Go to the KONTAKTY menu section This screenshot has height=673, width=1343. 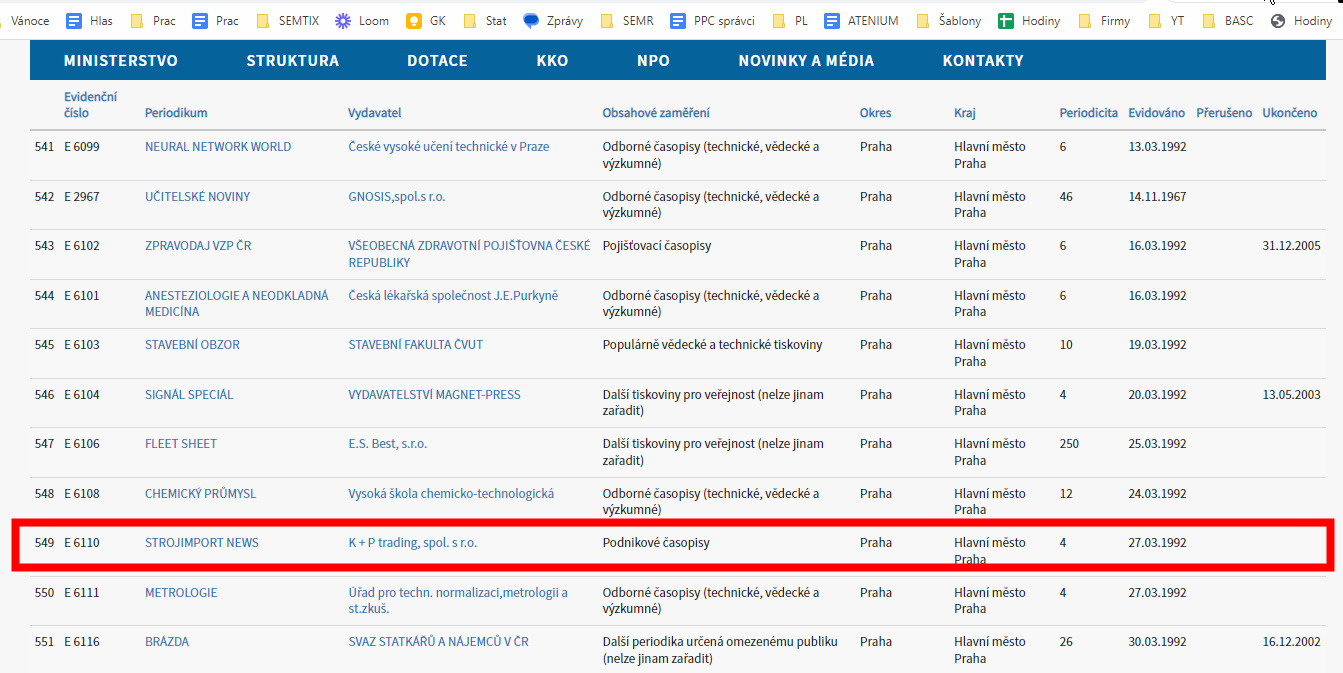tap(982, 61)
